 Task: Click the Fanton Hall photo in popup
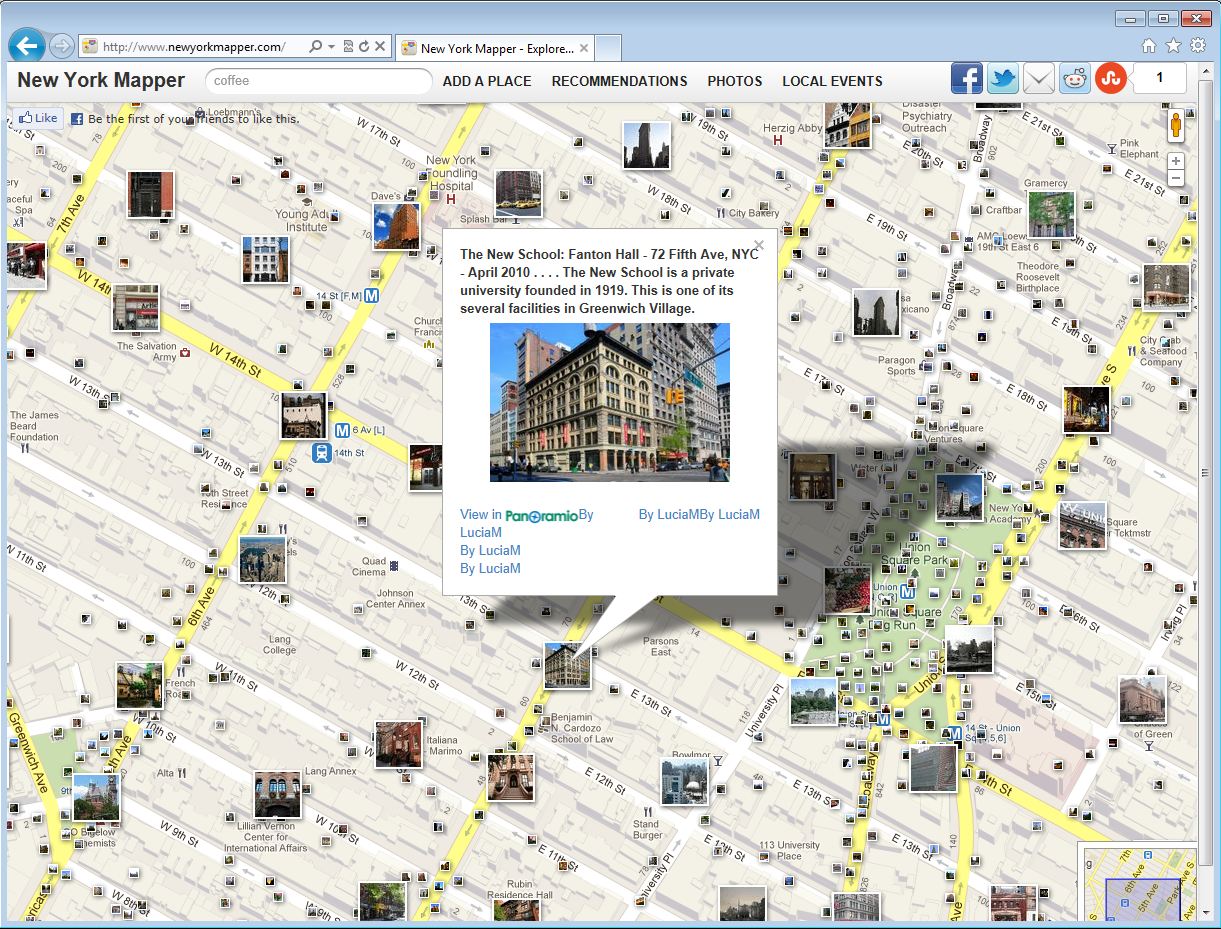(610, 402)
